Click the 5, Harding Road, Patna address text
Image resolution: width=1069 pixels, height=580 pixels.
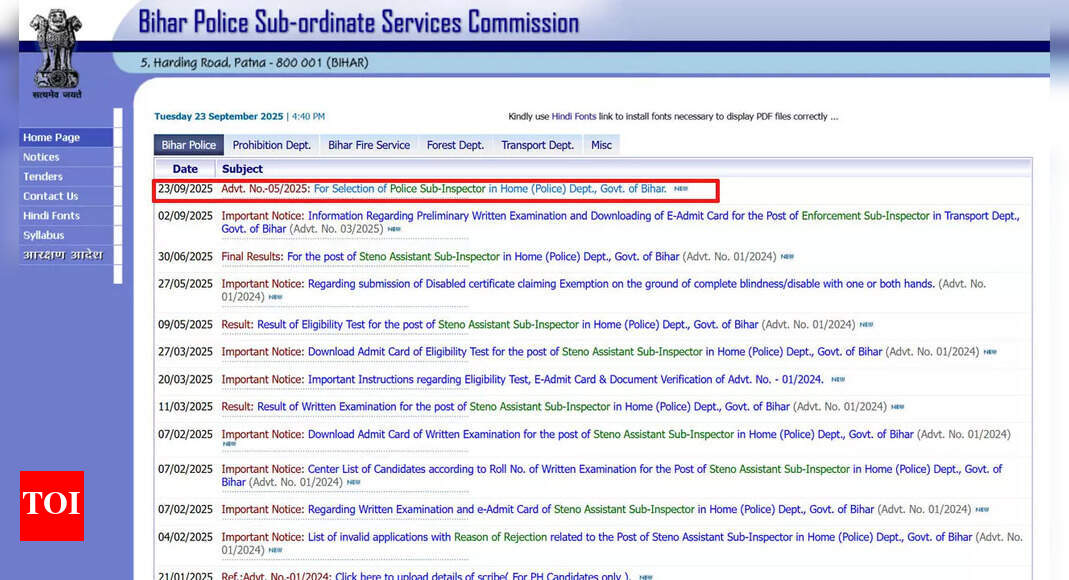pos(254,63)
